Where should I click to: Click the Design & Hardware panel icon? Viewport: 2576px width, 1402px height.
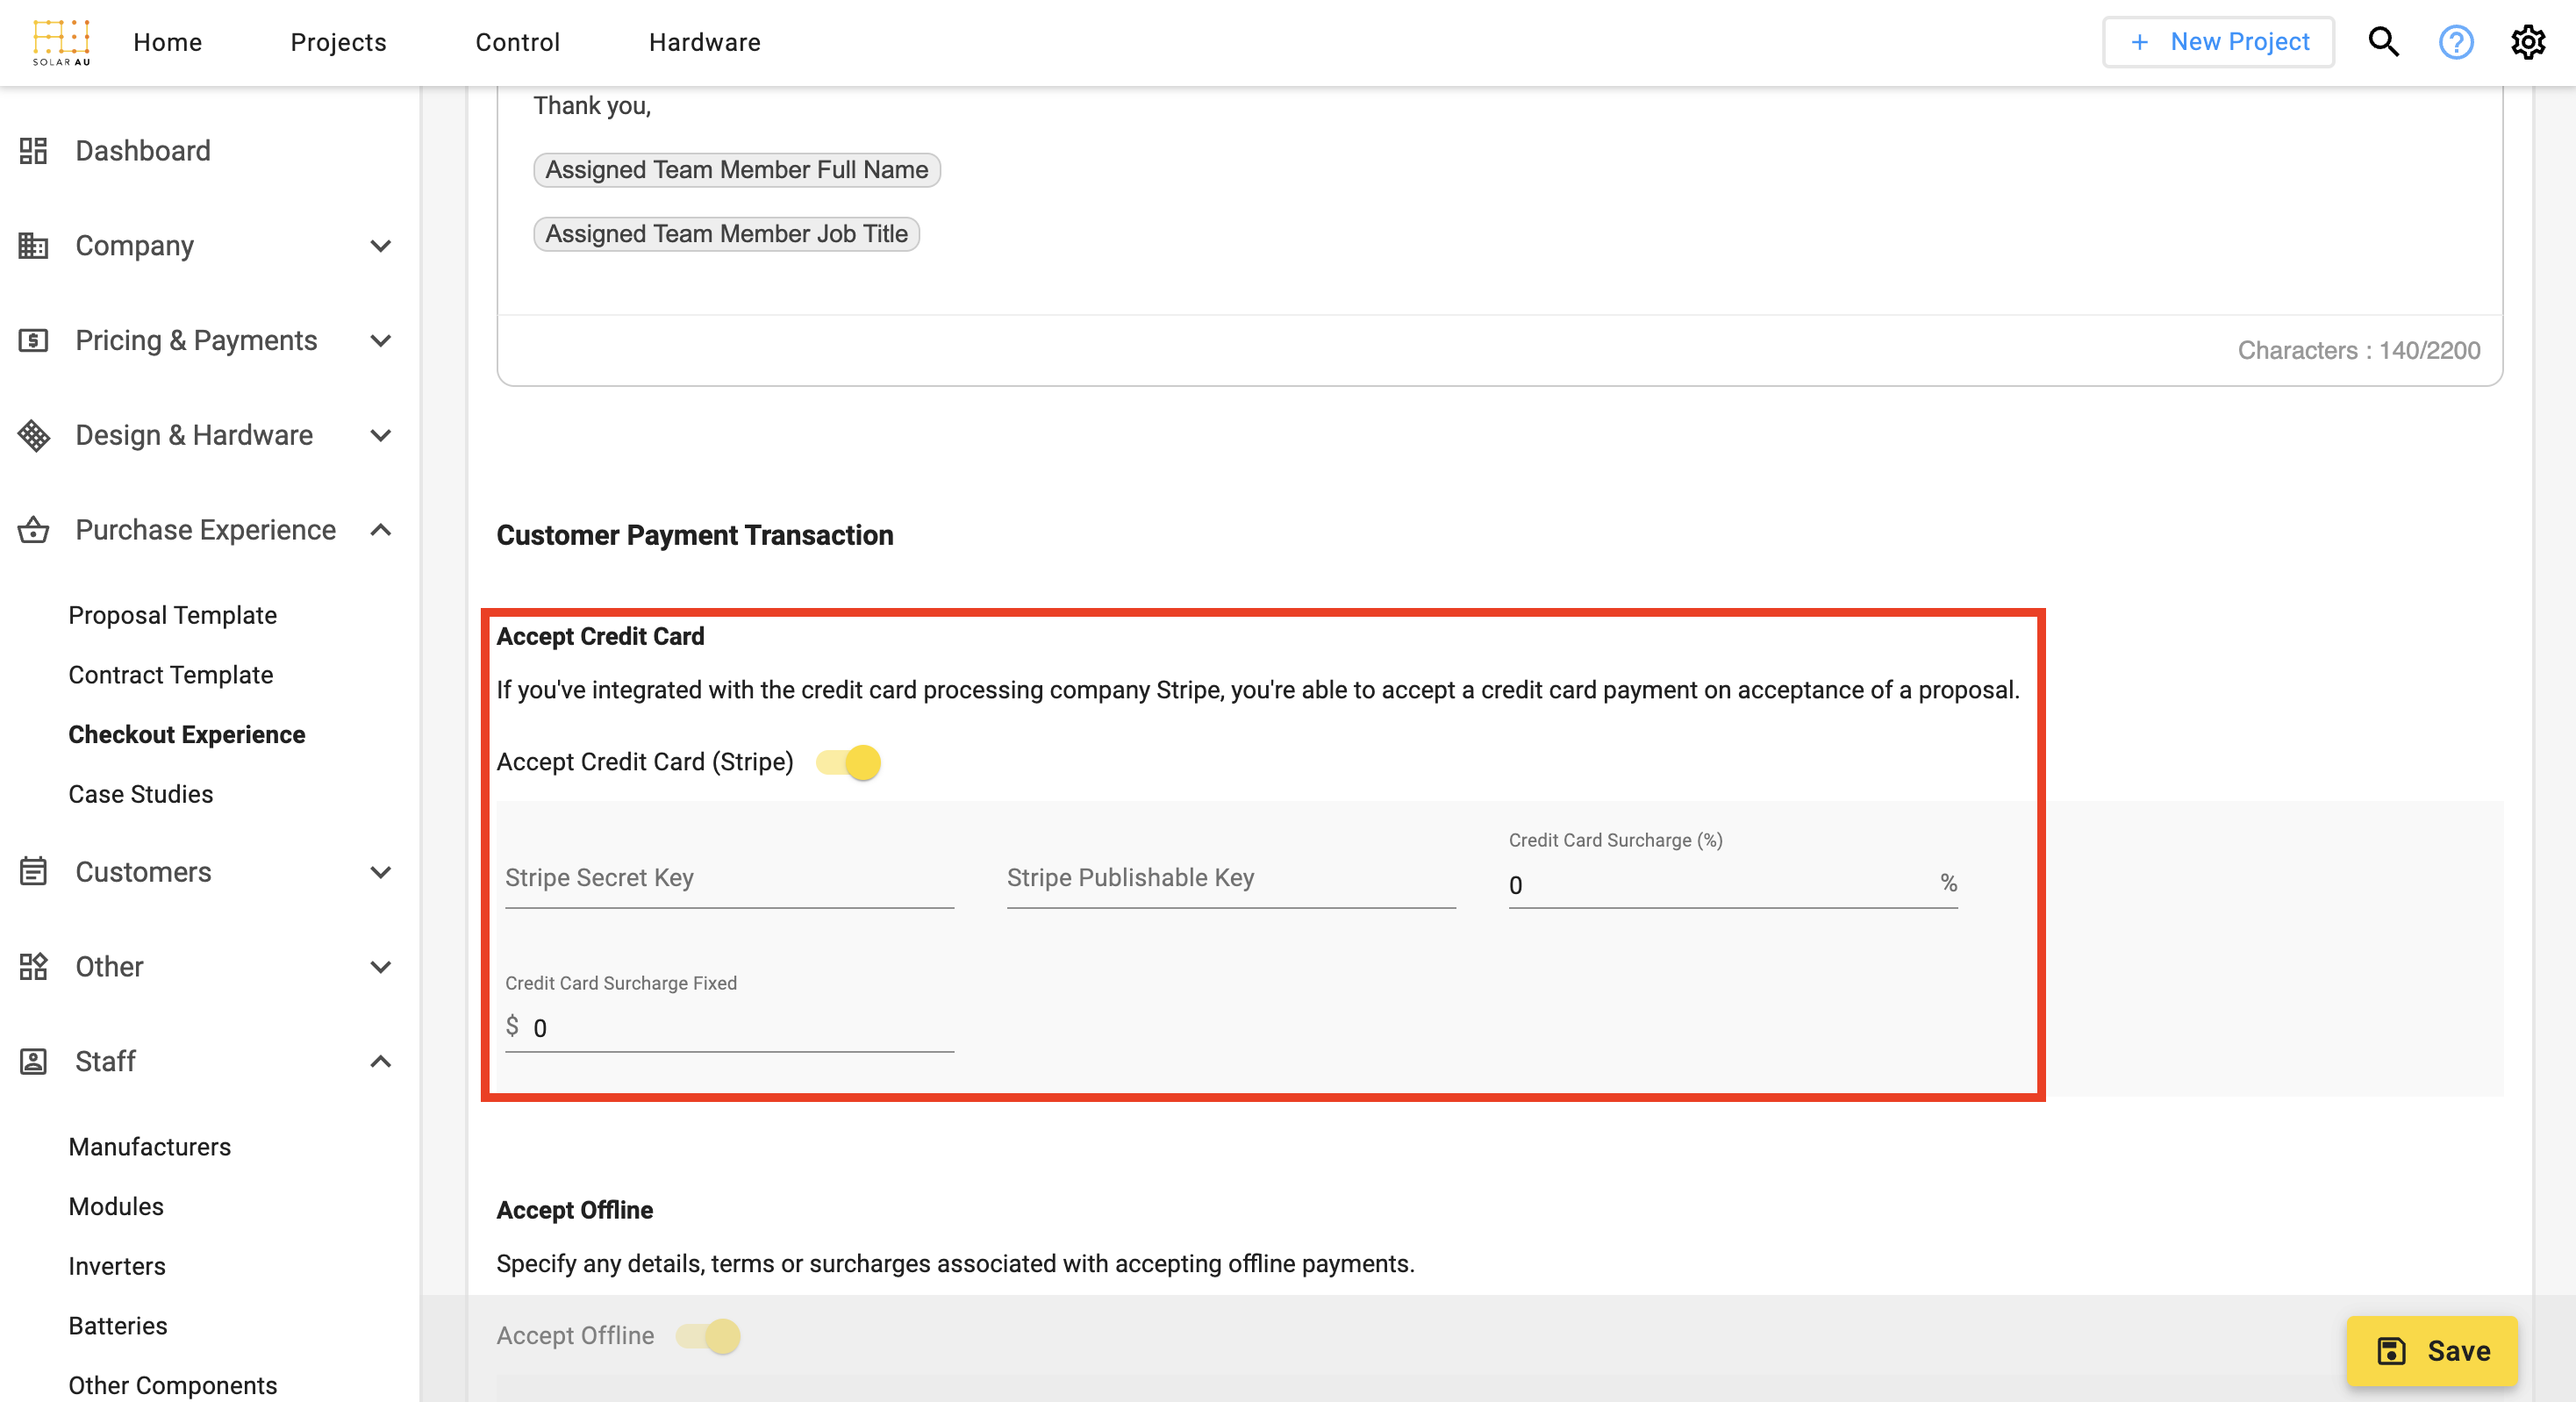33,436
